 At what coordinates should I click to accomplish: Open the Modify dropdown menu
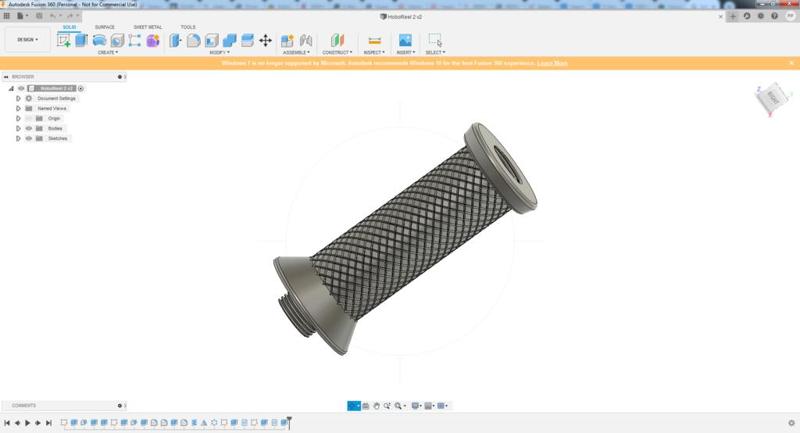coord(219,53)
